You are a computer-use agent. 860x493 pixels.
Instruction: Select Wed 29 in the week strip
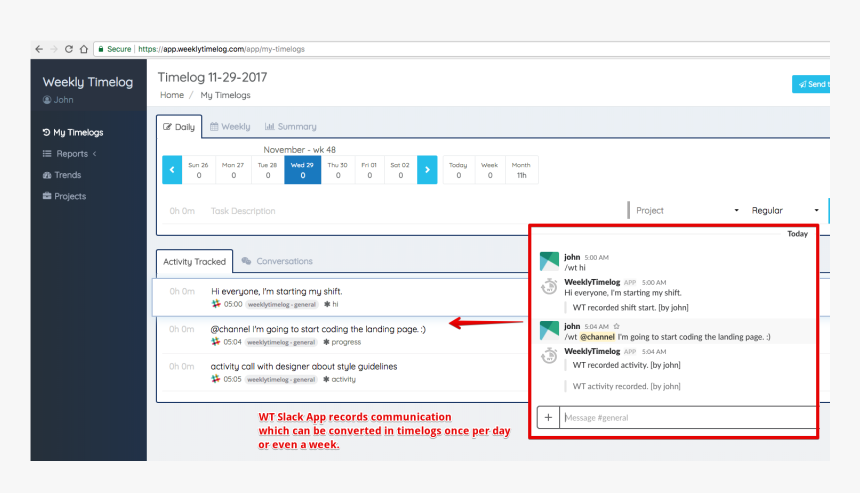pyautogui.click(x=302, y=170)
